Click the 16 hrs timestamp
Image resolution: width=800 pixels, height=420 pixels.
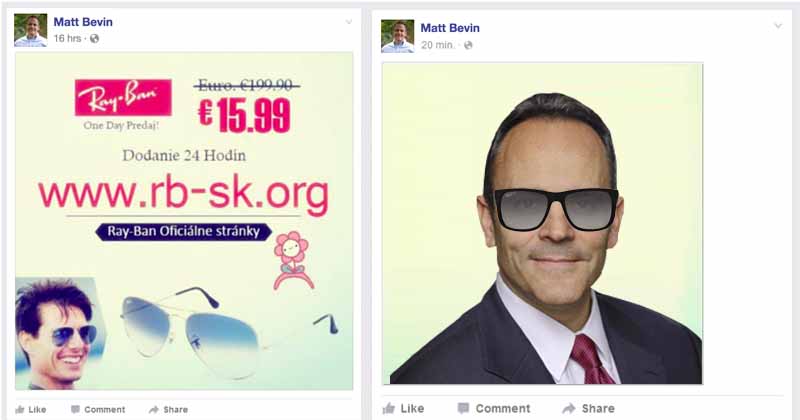point(67,38)
